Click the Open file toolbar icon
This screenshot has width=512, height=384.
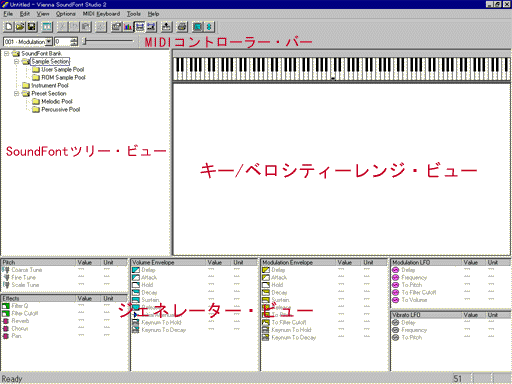tap(20, 27)
